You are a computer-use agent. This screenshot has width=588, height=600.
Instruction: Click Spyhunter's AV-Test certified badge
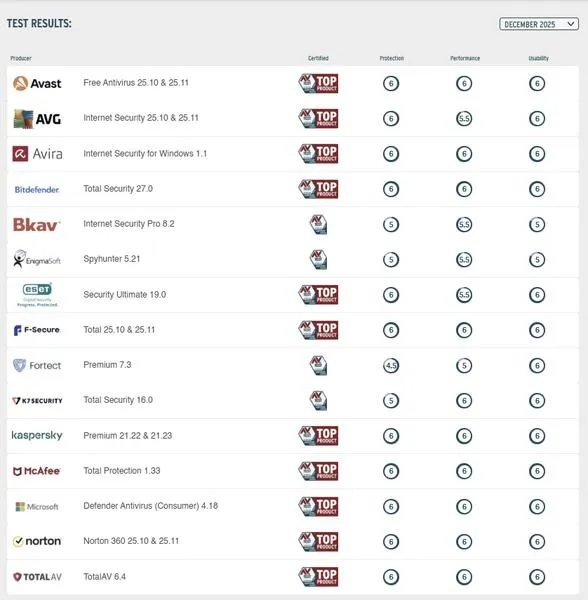coord(318,259)
